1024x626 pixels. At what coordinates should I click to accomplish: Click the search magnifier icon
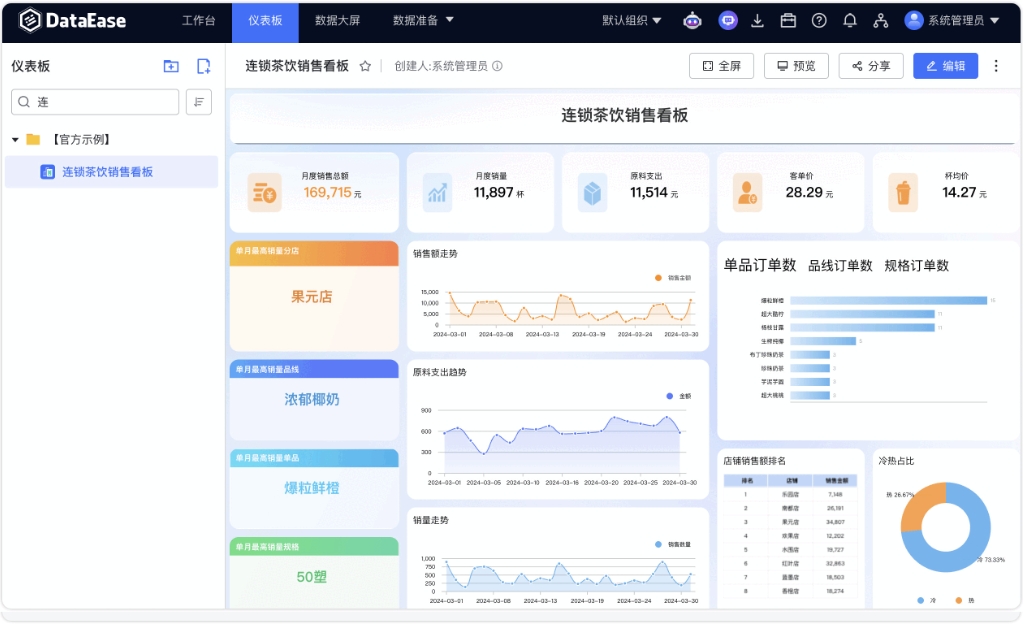[x=24, y=102]
